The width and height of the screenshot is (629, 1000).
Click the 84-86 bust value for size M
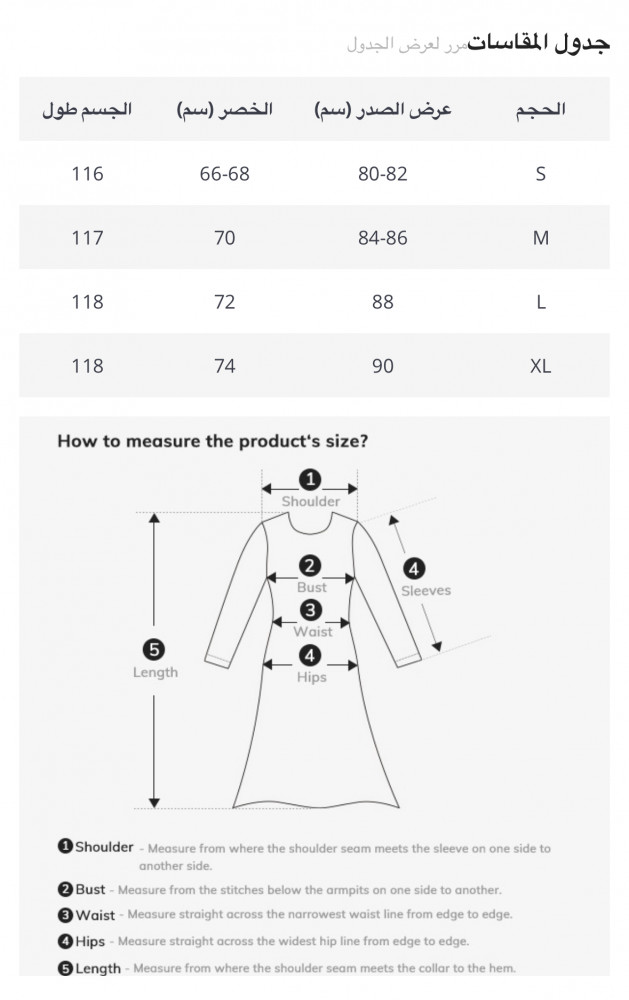(383, 237)
